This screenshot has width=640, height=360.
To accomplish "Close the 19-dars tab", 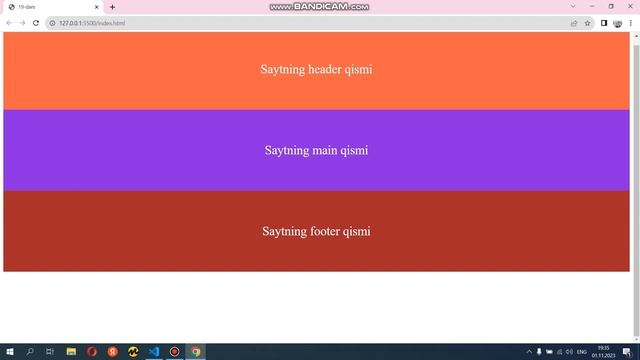I will tap(97, 7).
